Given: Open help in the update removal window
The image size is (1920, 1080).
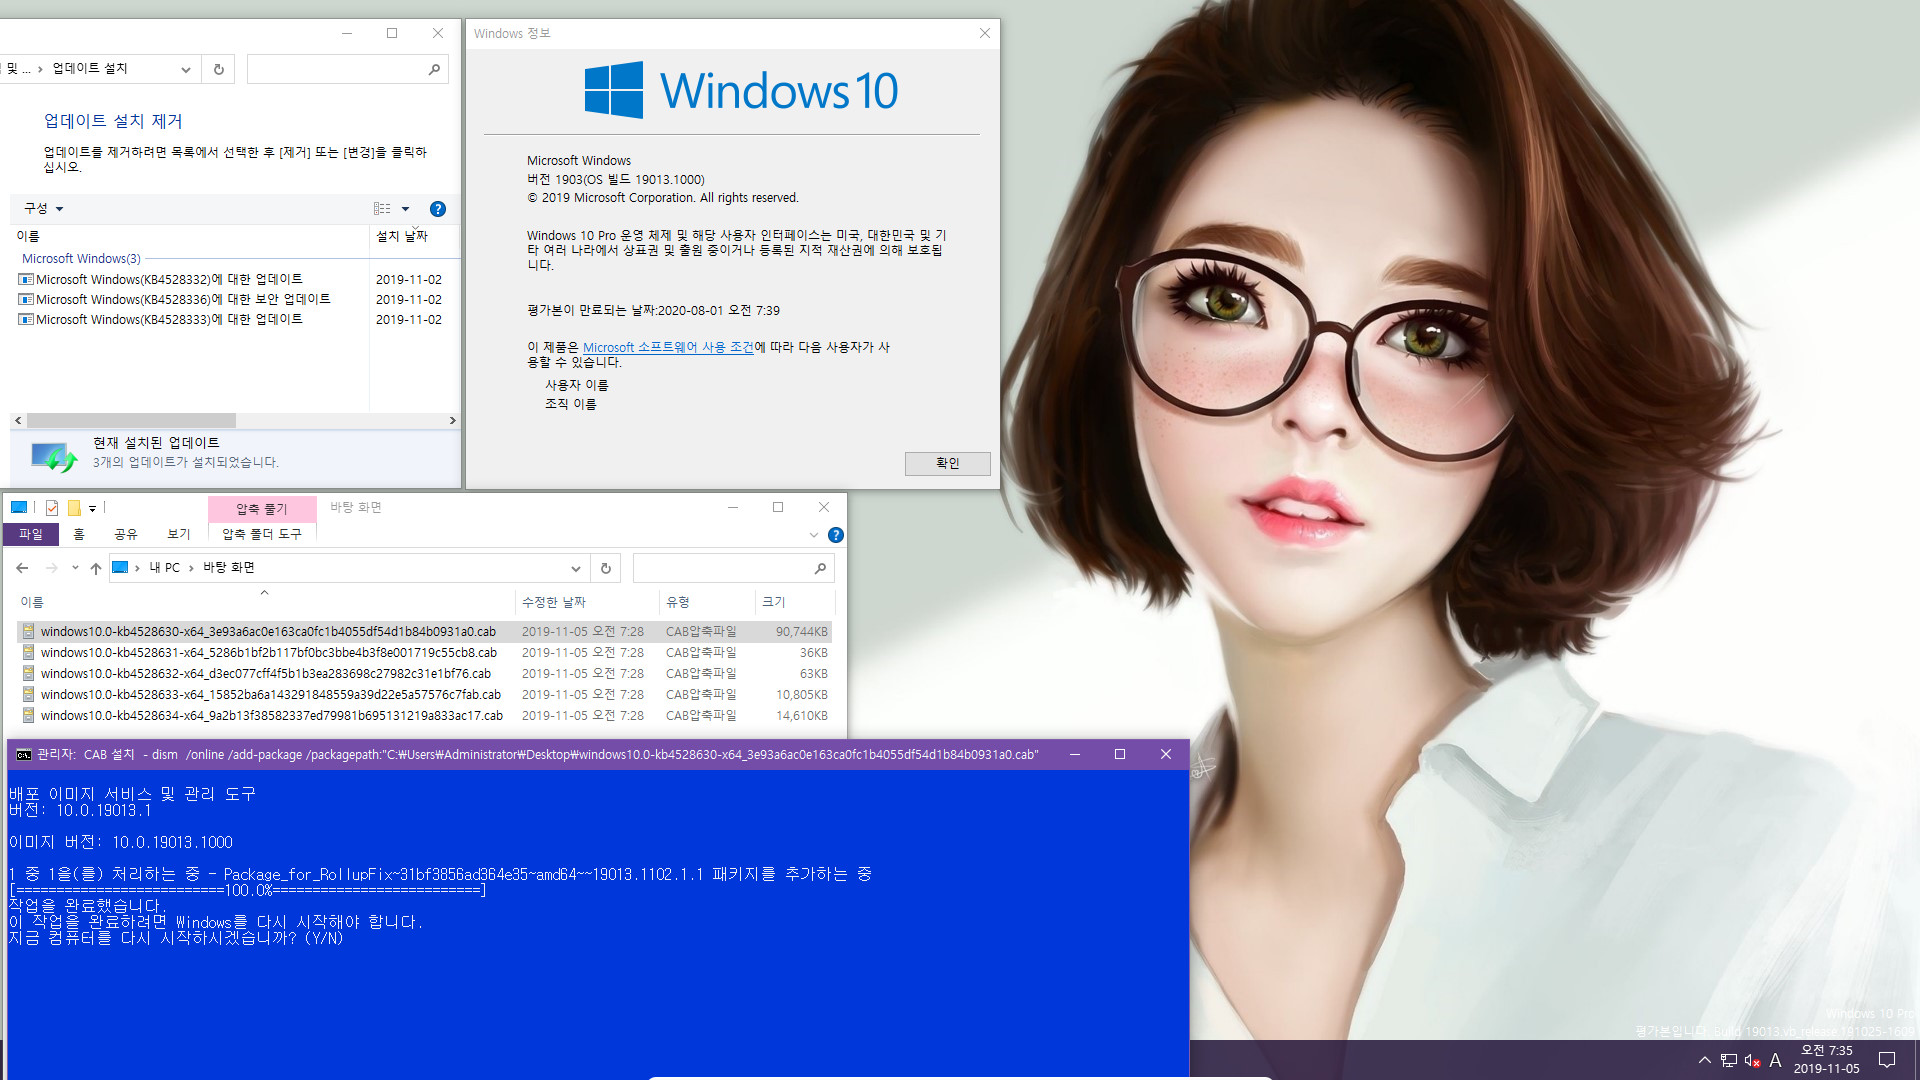Looking at the screenshot, I should (437, 209).
